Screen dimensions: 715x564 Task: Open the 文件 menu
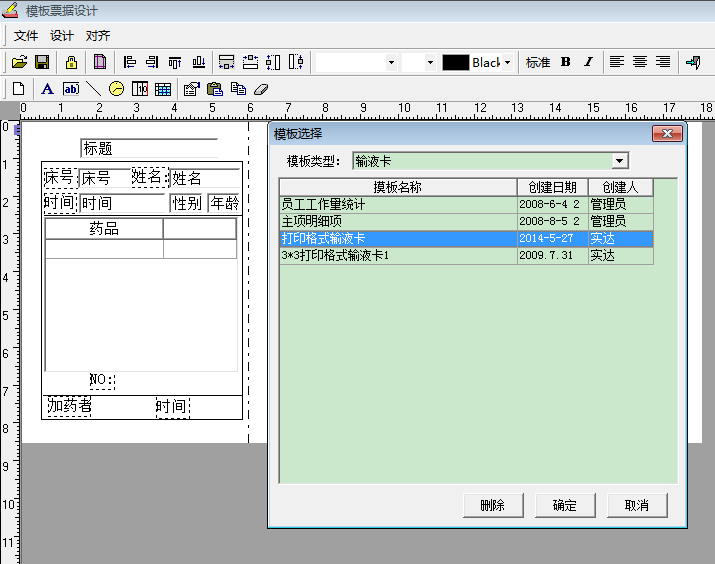pyautogui.click(x=26, y=36)
